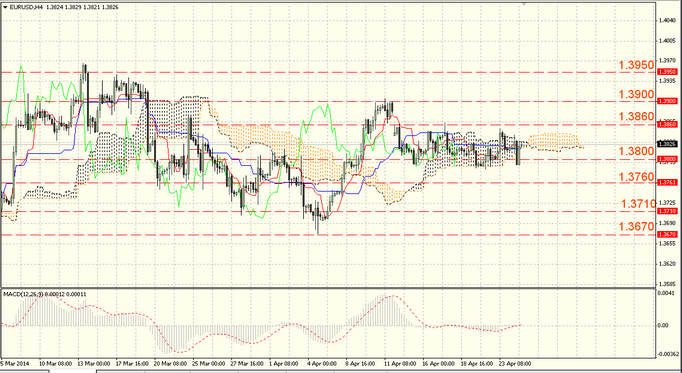Click the large orange 1.3760 text label

click(636, 177)
